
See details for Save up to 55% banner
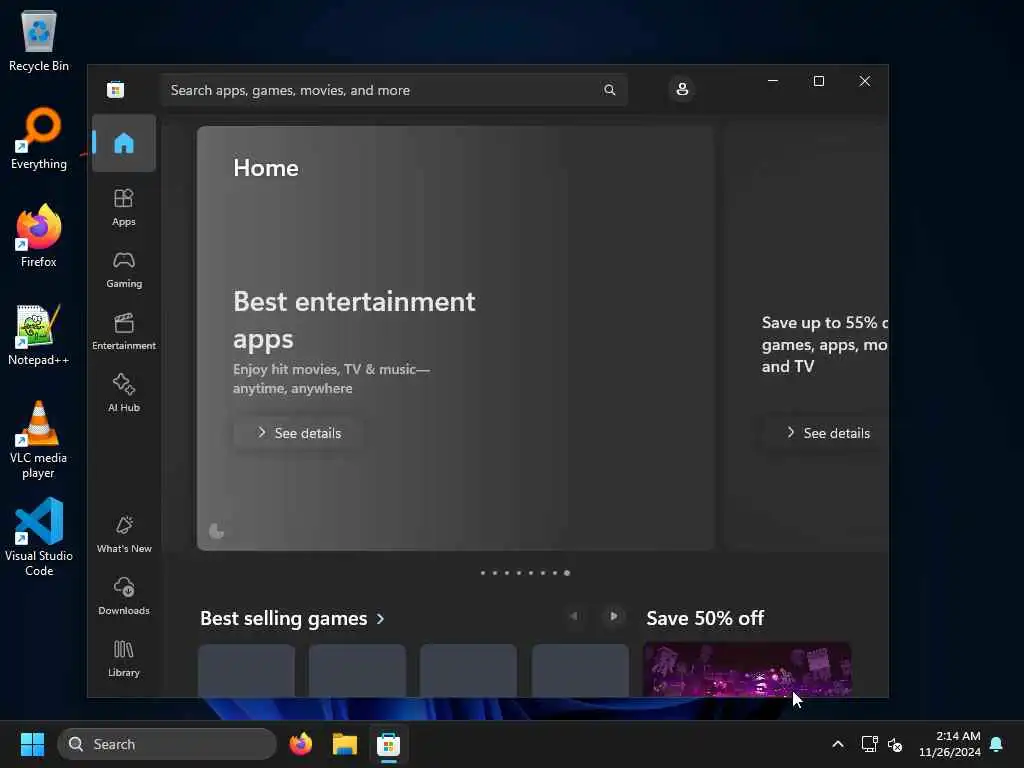[827, 433]
